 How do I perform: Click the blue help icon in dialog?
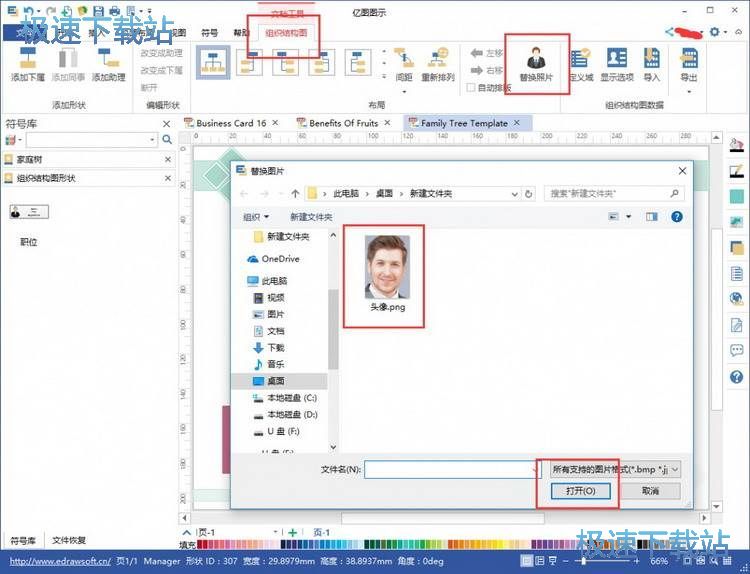point(676,217)
